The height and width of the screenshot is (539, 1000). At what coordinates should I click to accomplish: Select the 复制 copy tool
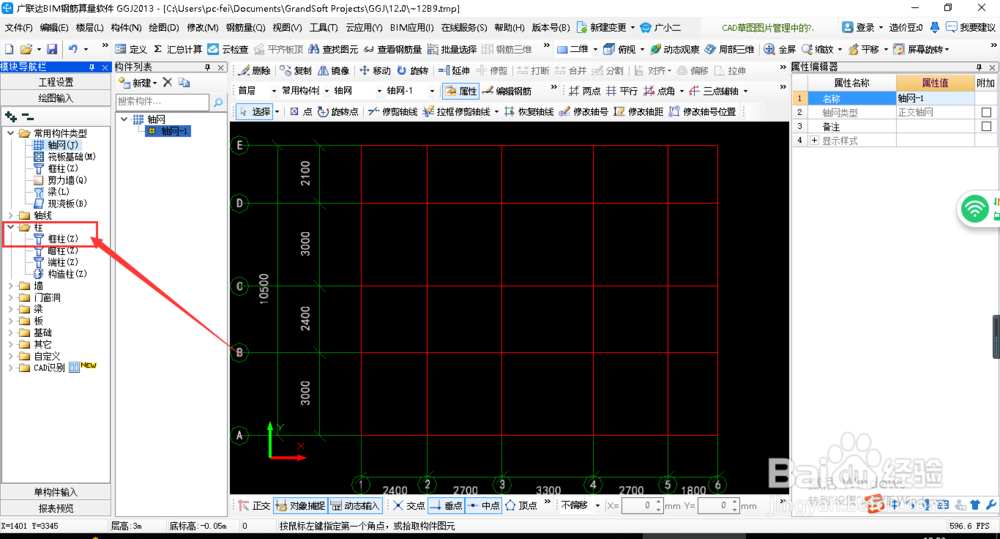[296, 70]
